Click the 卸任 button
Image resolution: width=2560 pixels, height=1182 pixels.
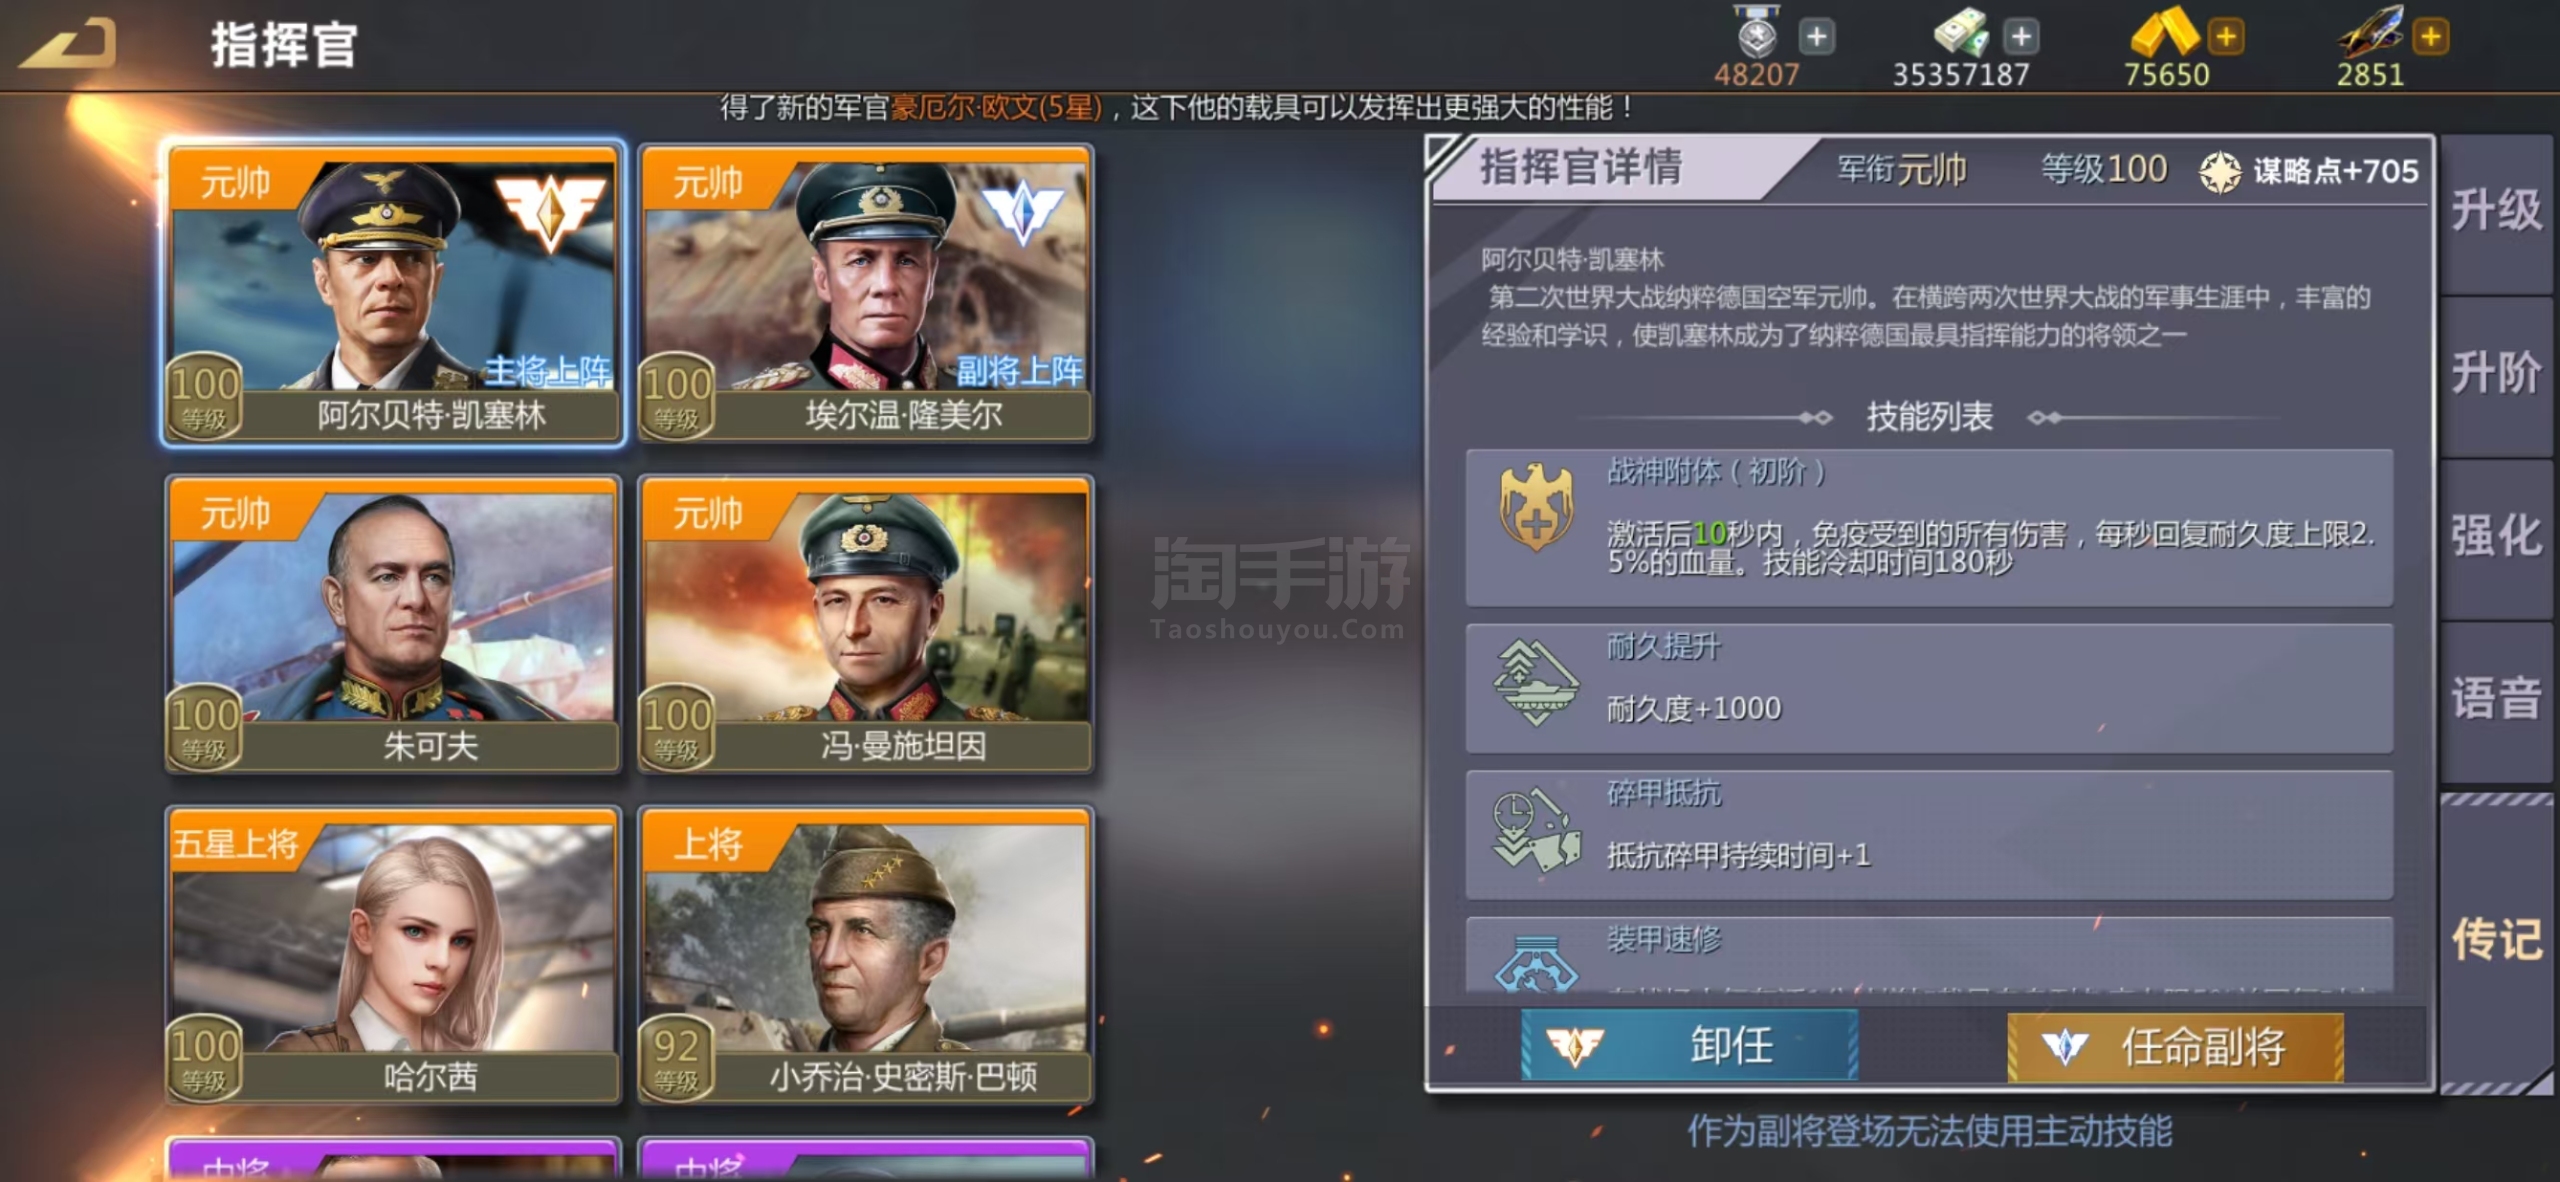(x=1690, y=1045)
